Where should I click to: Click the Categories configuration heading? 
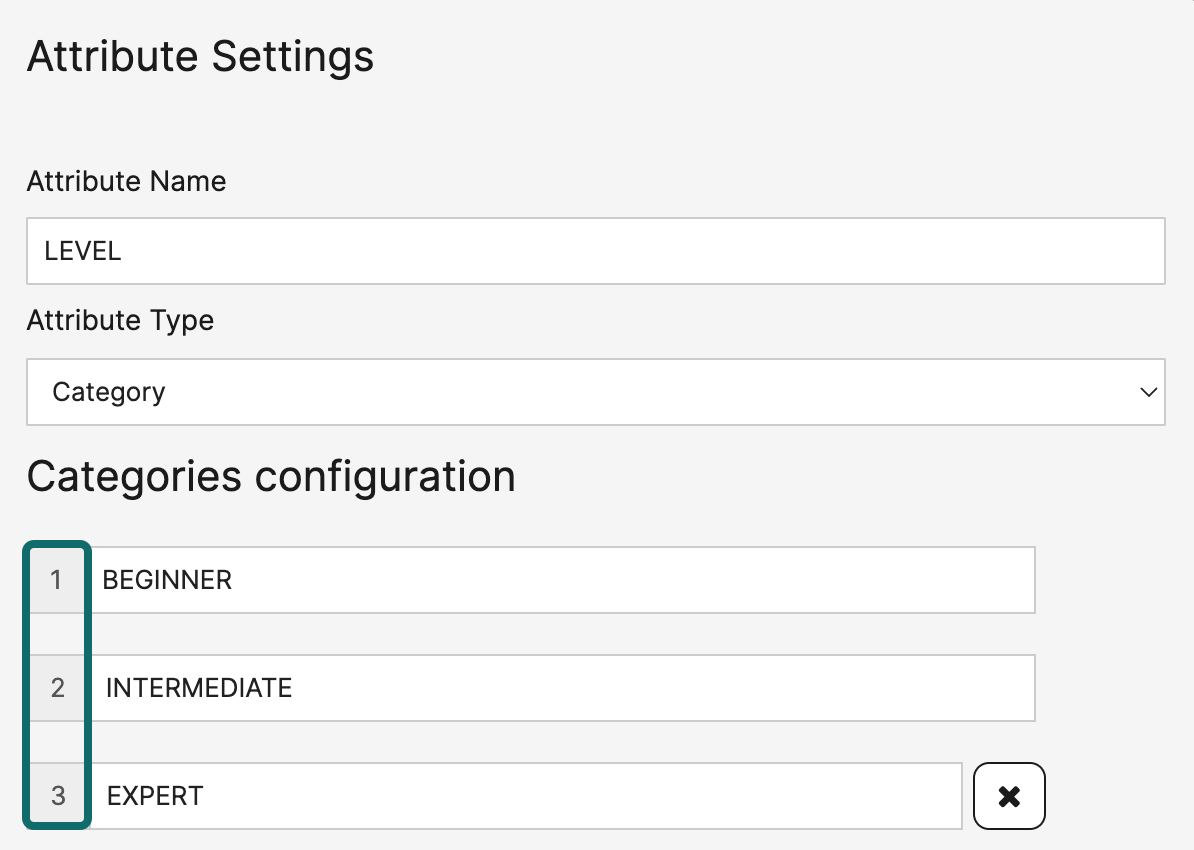(x=271, y=477)
